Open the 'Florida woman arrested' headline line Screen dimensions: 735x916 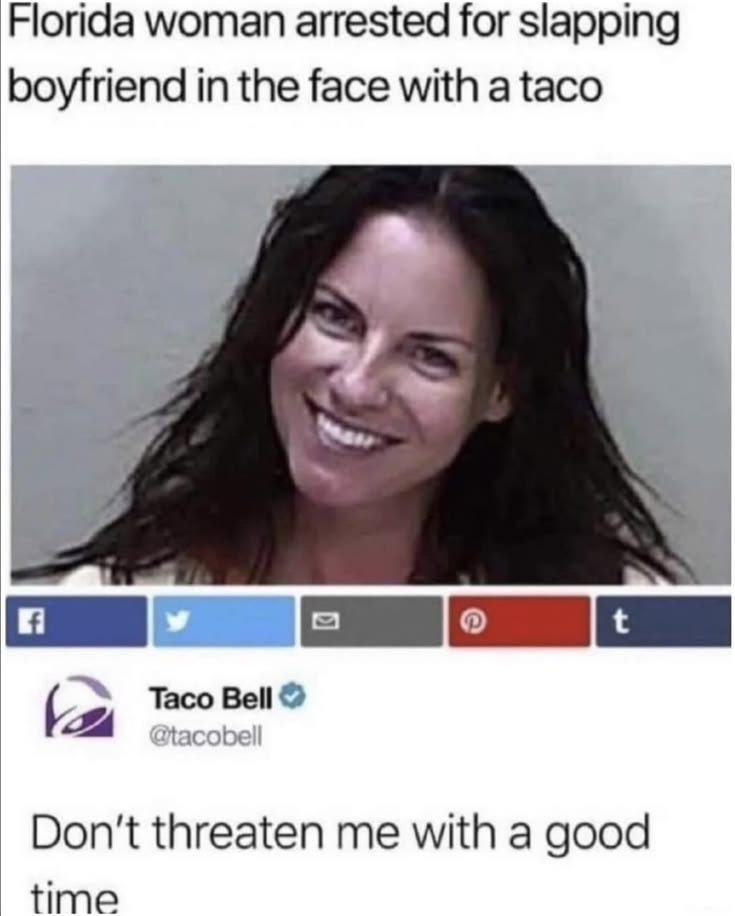point(345,26)
